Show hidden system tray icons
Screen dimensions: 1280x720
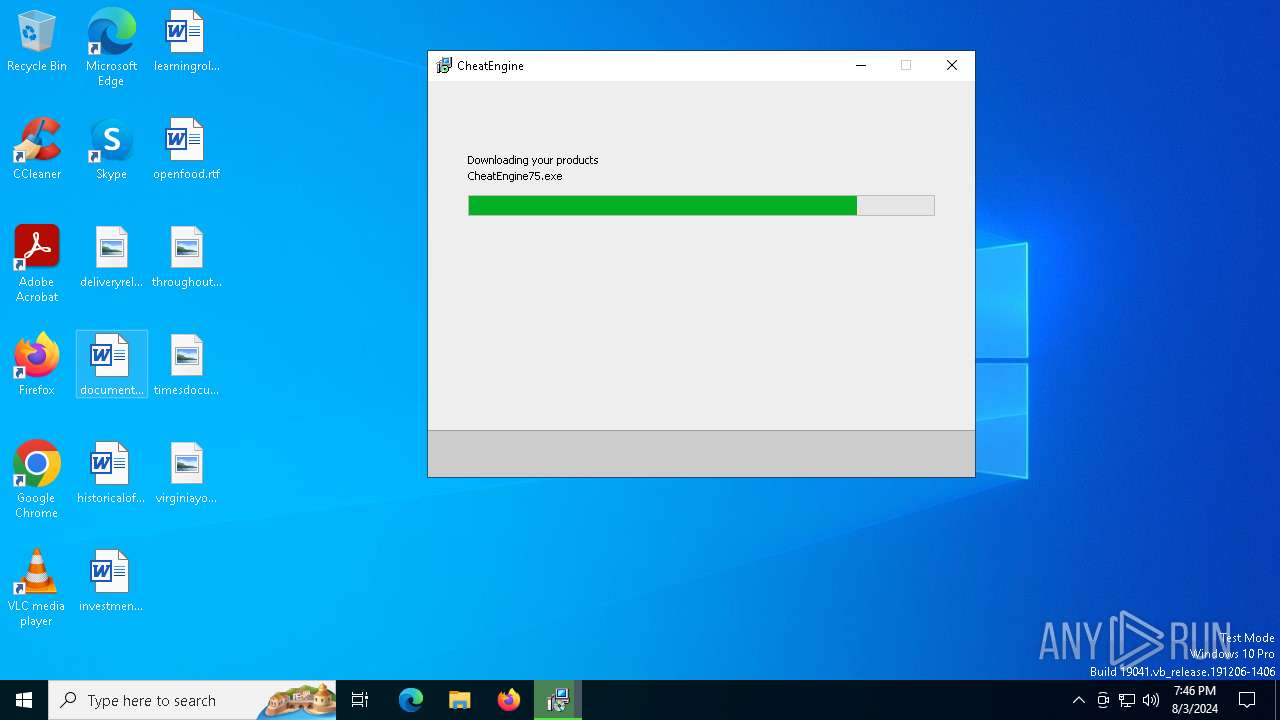click(x=1078, y=700)
